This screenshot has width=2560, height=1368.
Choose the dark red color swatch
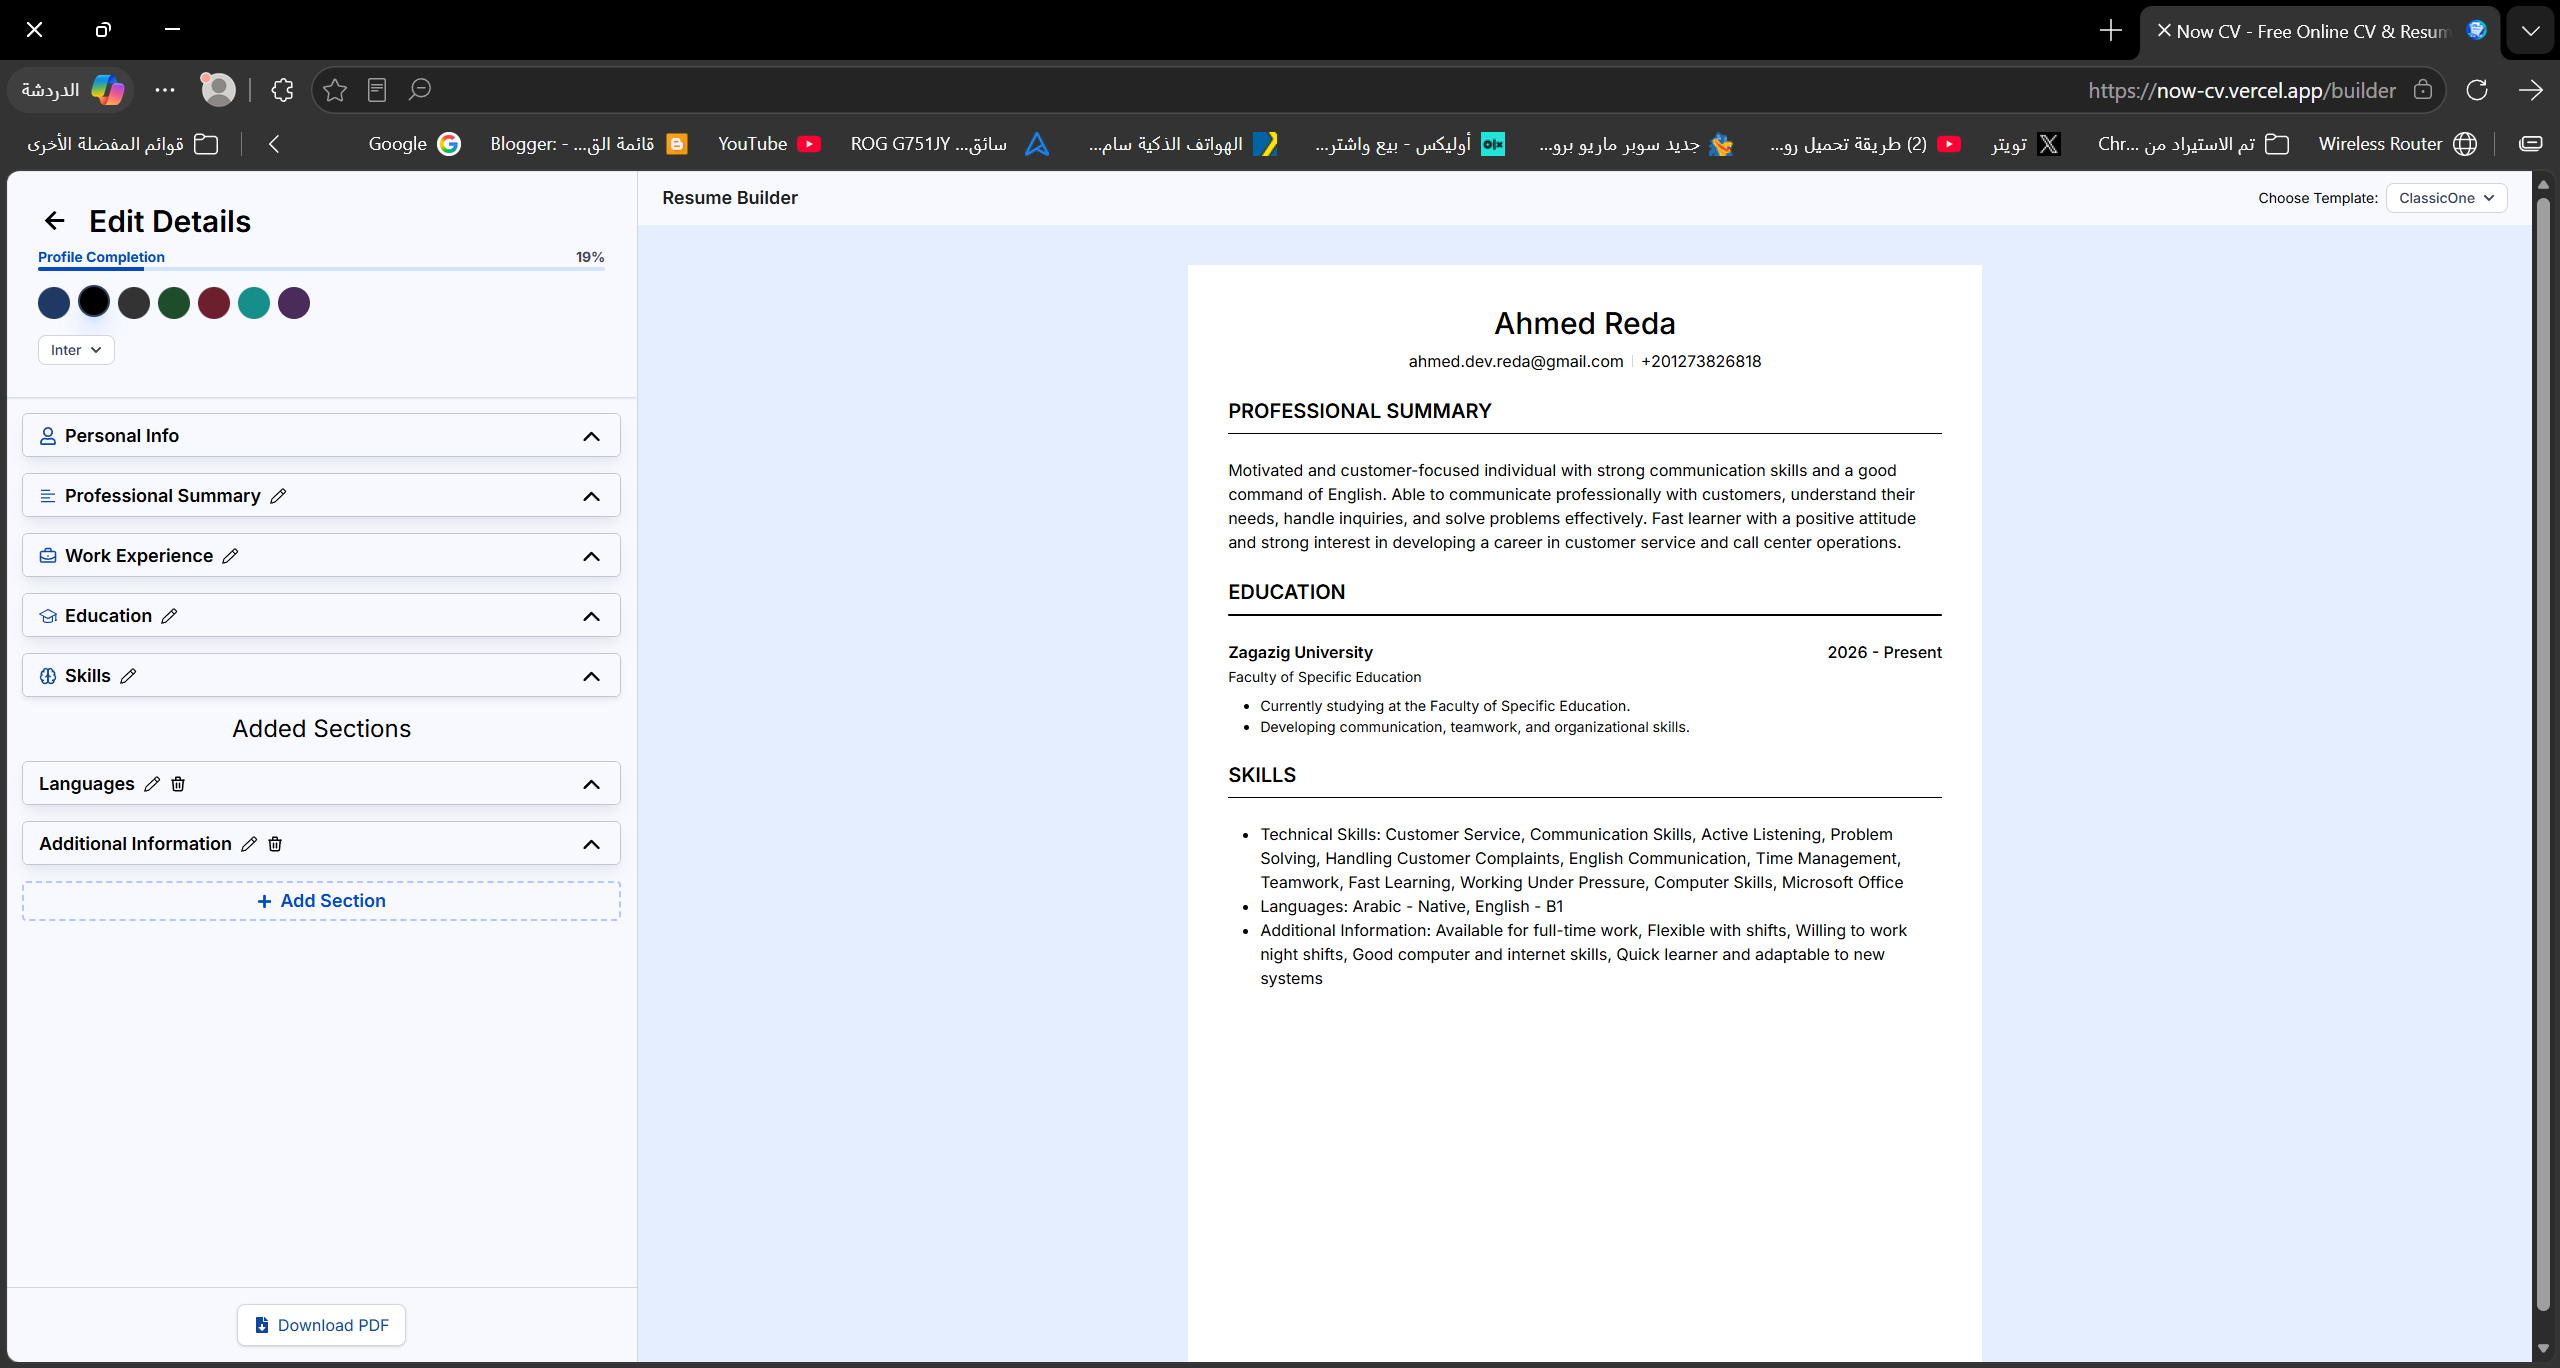click(x=214, y=303)
